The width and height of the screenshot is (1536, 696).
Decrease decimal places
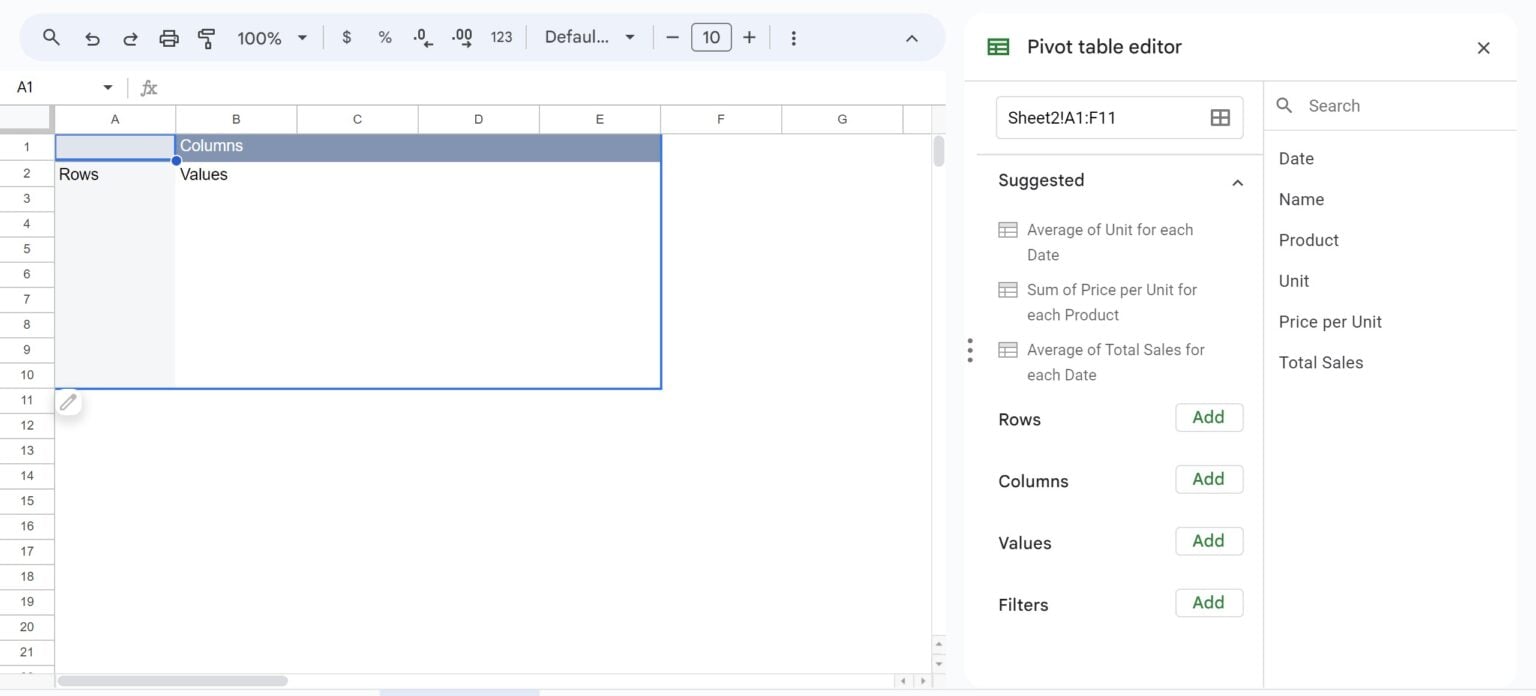point(422,37)
